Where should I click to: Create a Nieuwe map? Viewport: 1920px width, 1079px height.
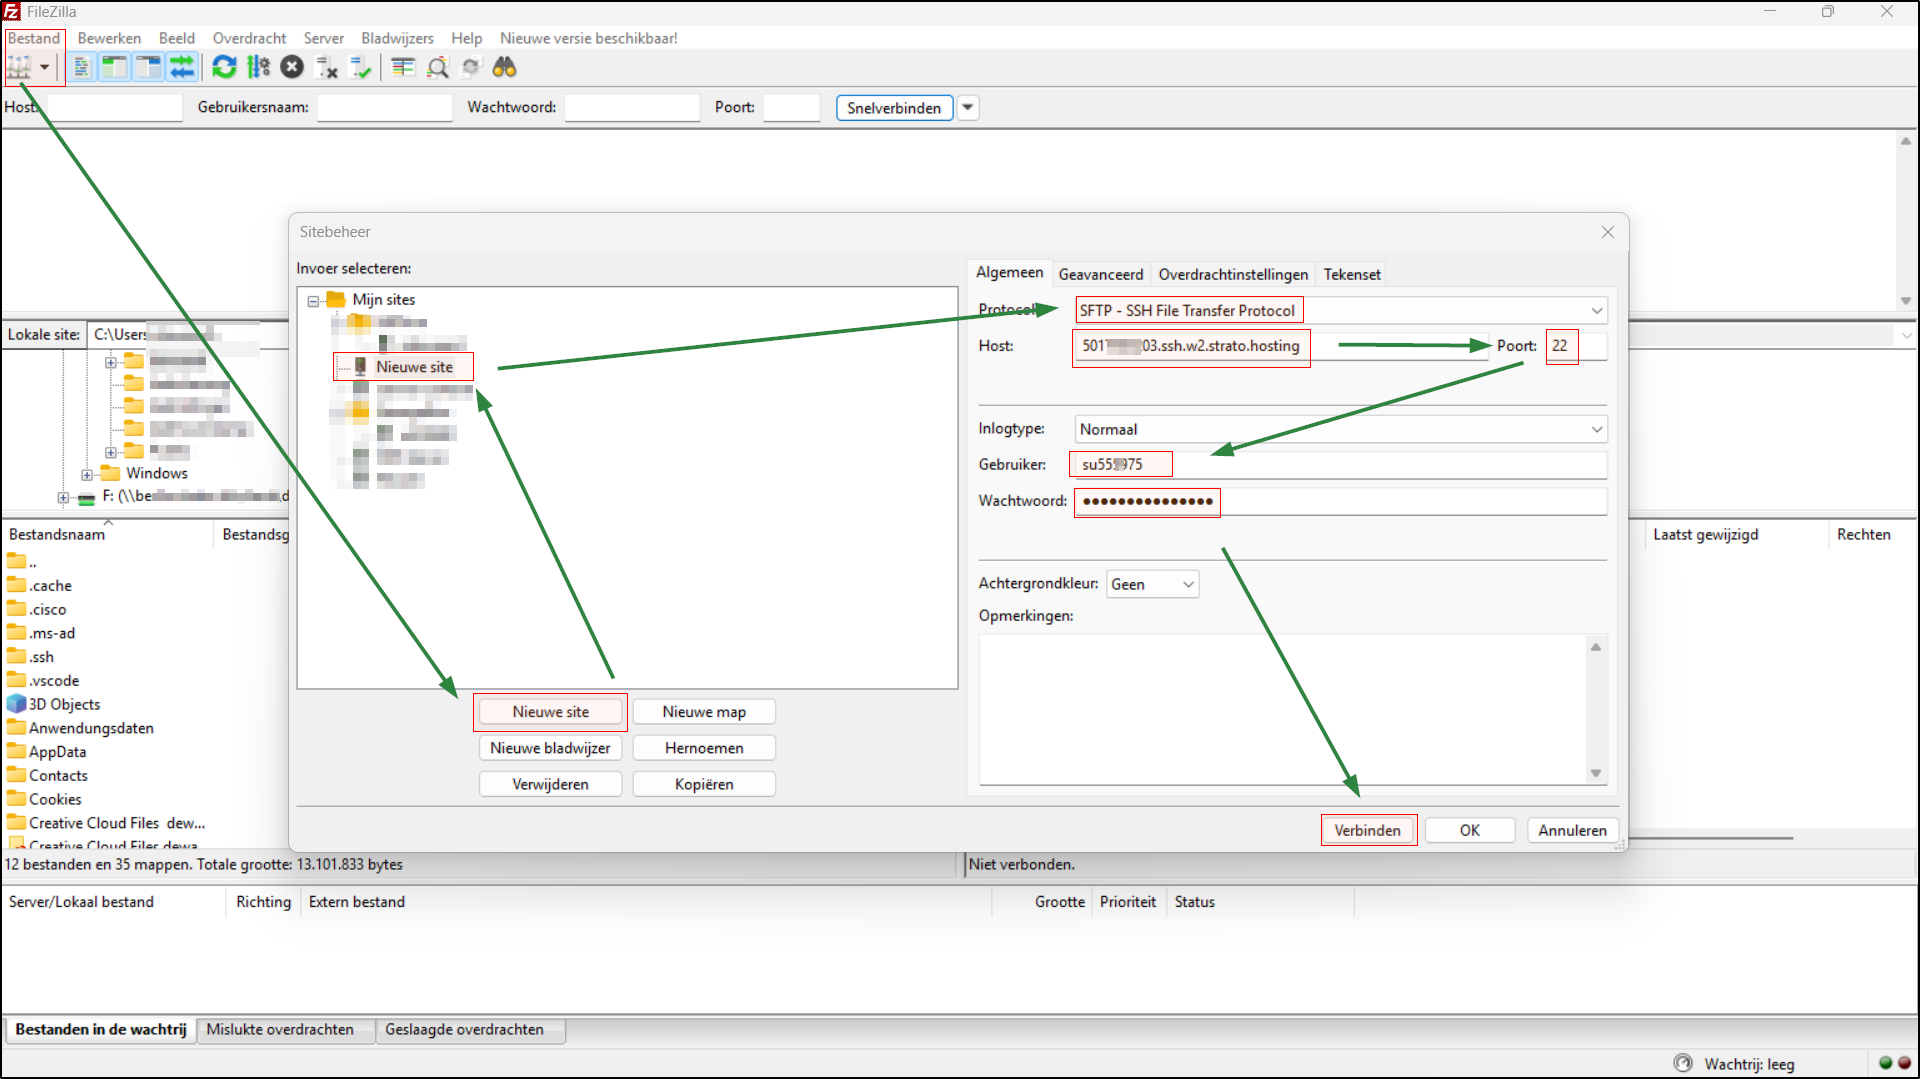pyautogui.click(x=704, y=711)
